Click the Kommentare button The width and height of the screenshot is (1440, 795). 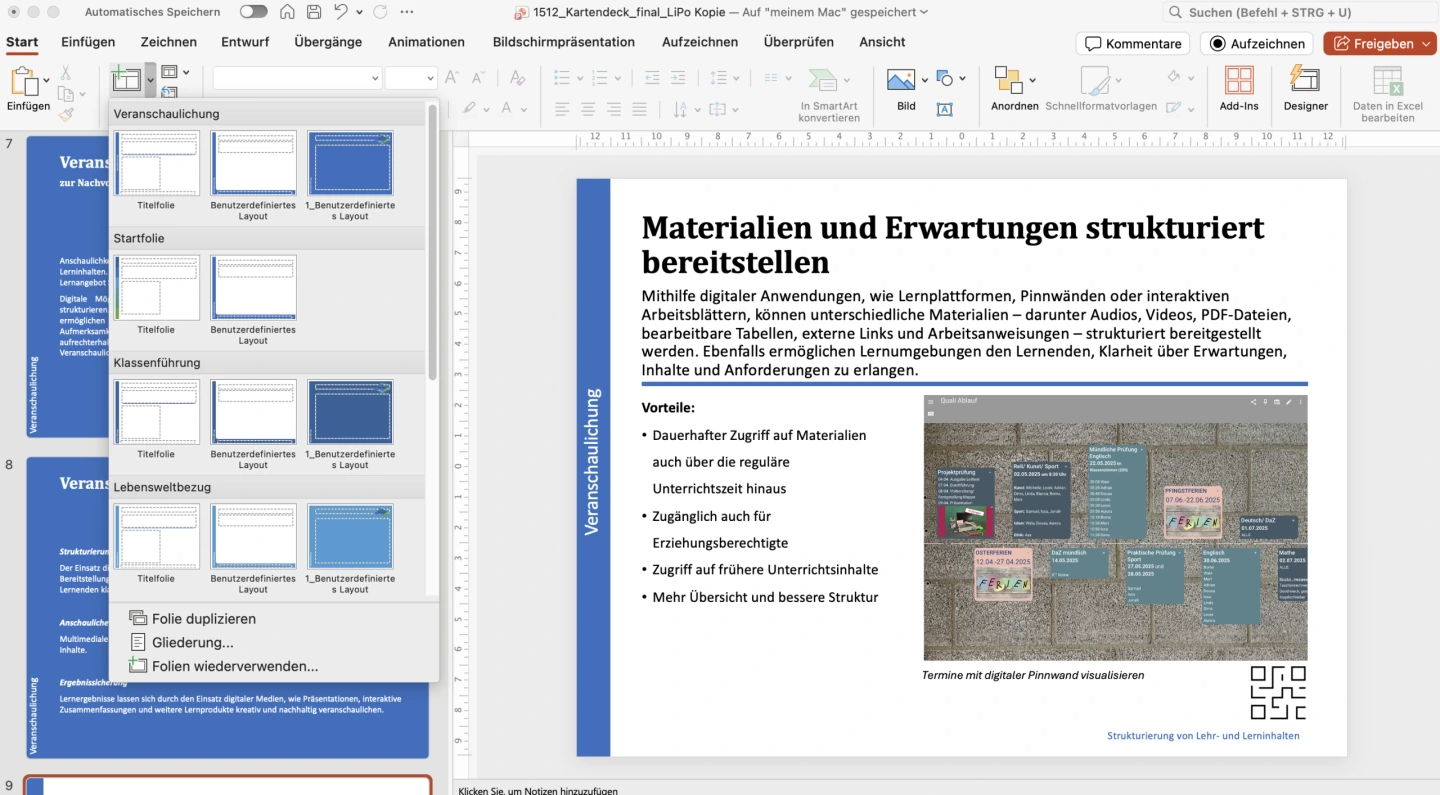[1132, 44]
